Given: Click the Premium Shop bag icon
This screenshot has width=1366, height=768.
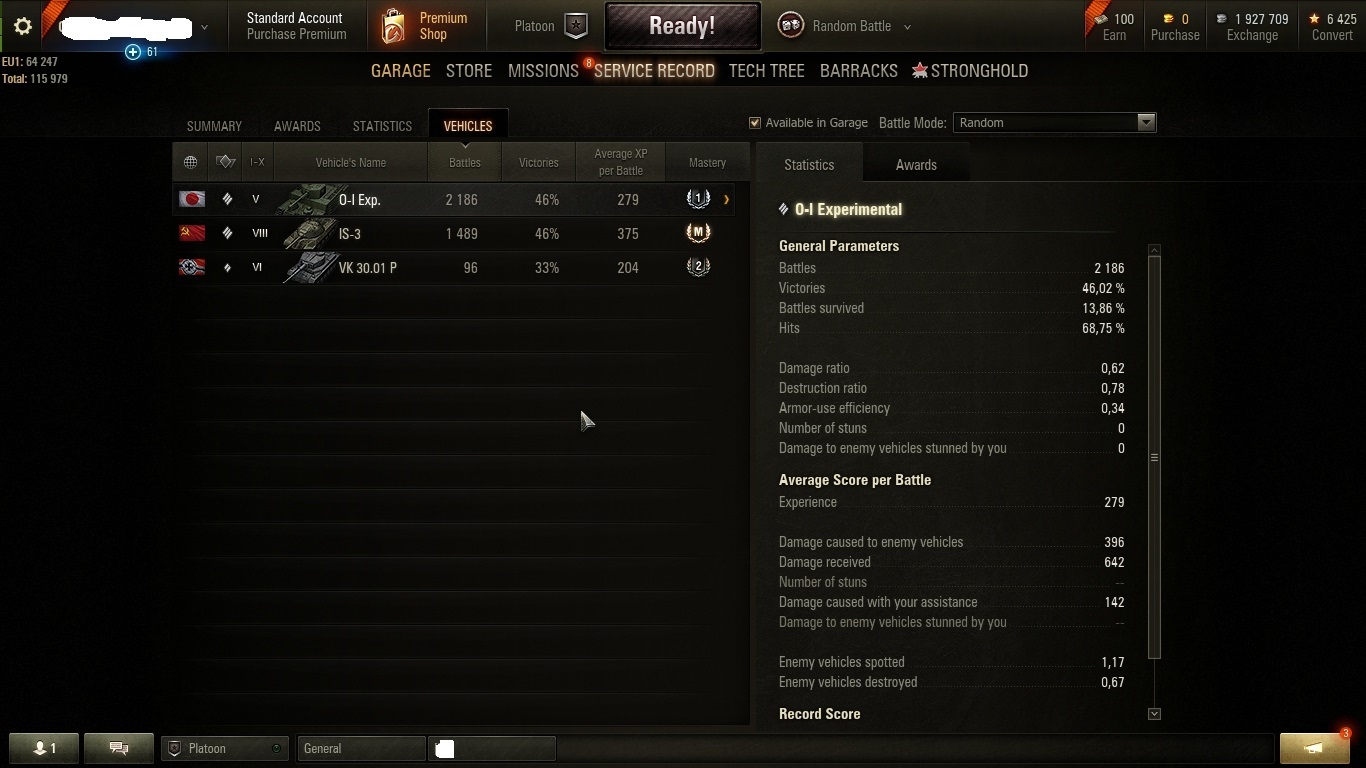Looking at the screenshot, I should click(394, 26).
